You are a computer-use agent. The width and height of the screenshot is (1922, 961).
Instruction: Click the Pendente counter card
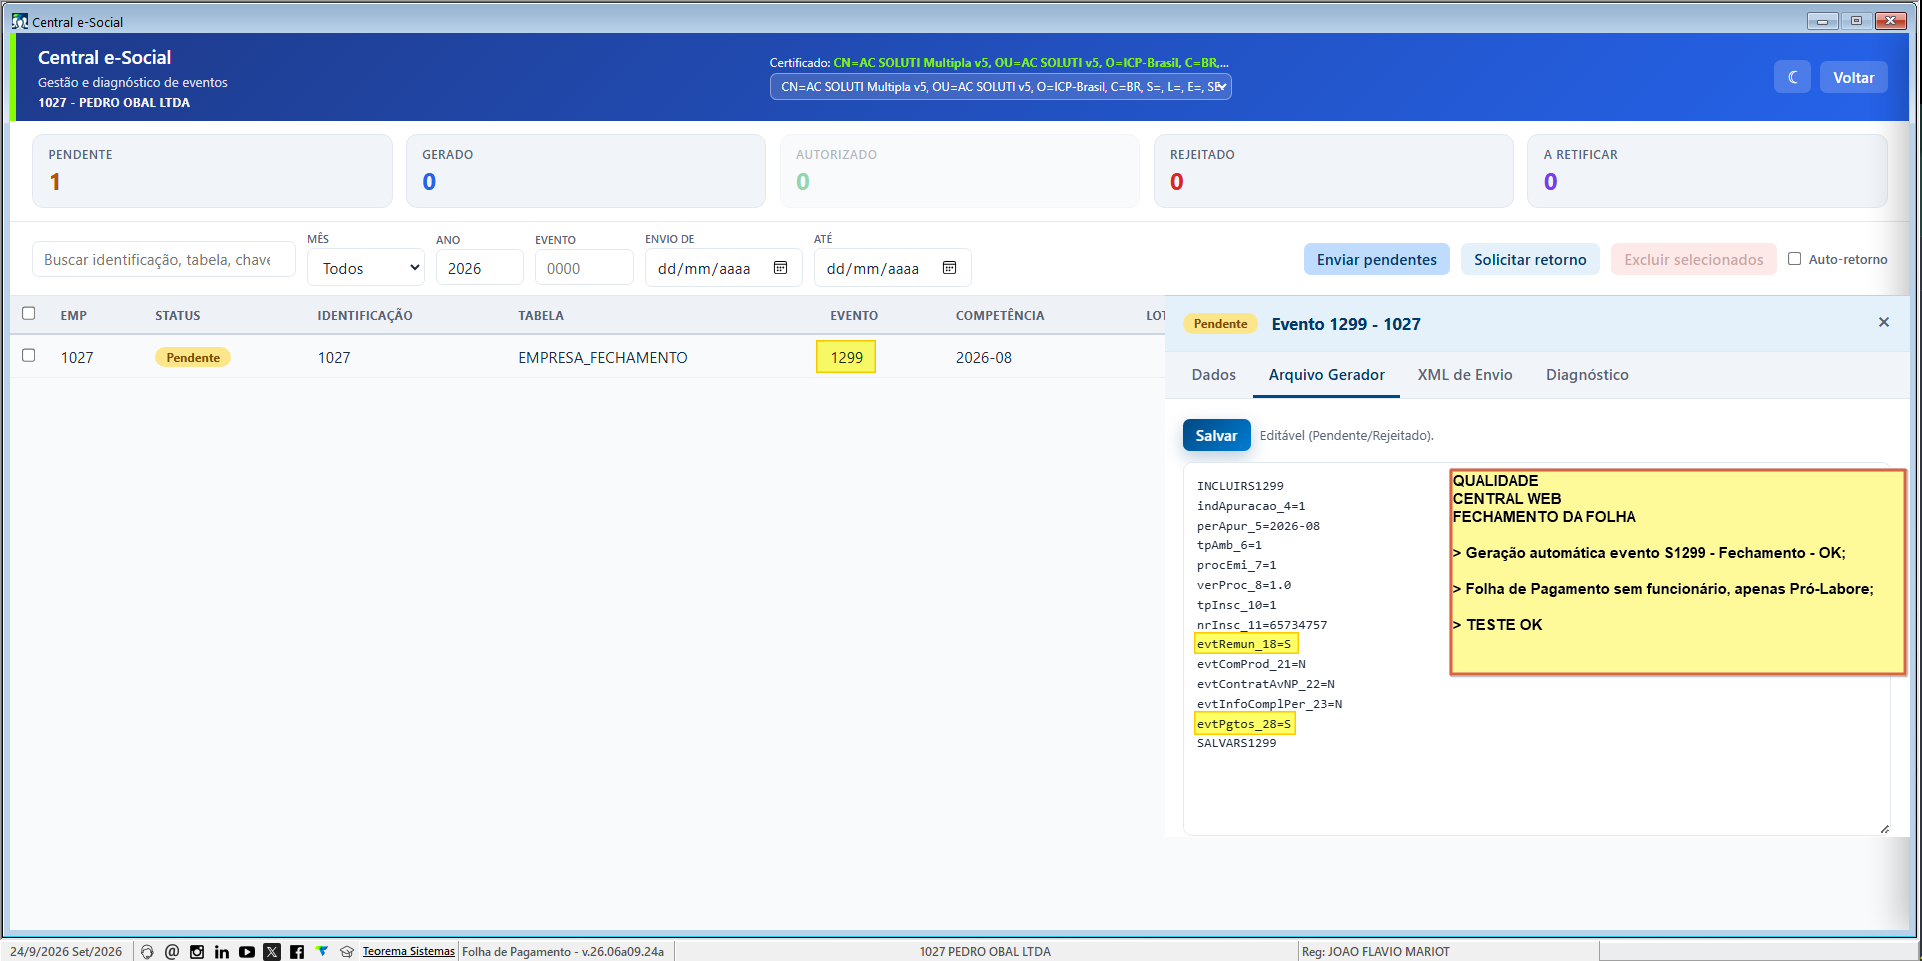click(x=212, y=171)
